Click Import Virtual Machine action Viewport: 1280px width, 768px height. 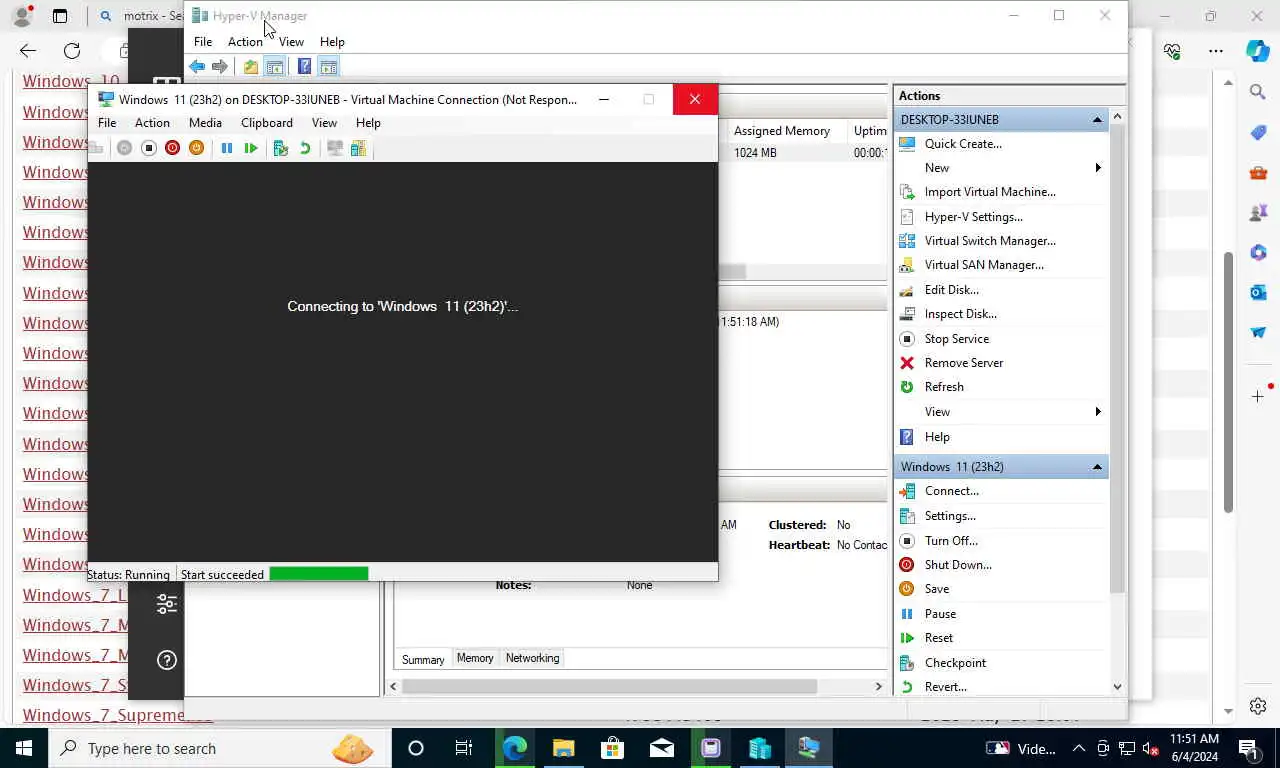(990, 192)
